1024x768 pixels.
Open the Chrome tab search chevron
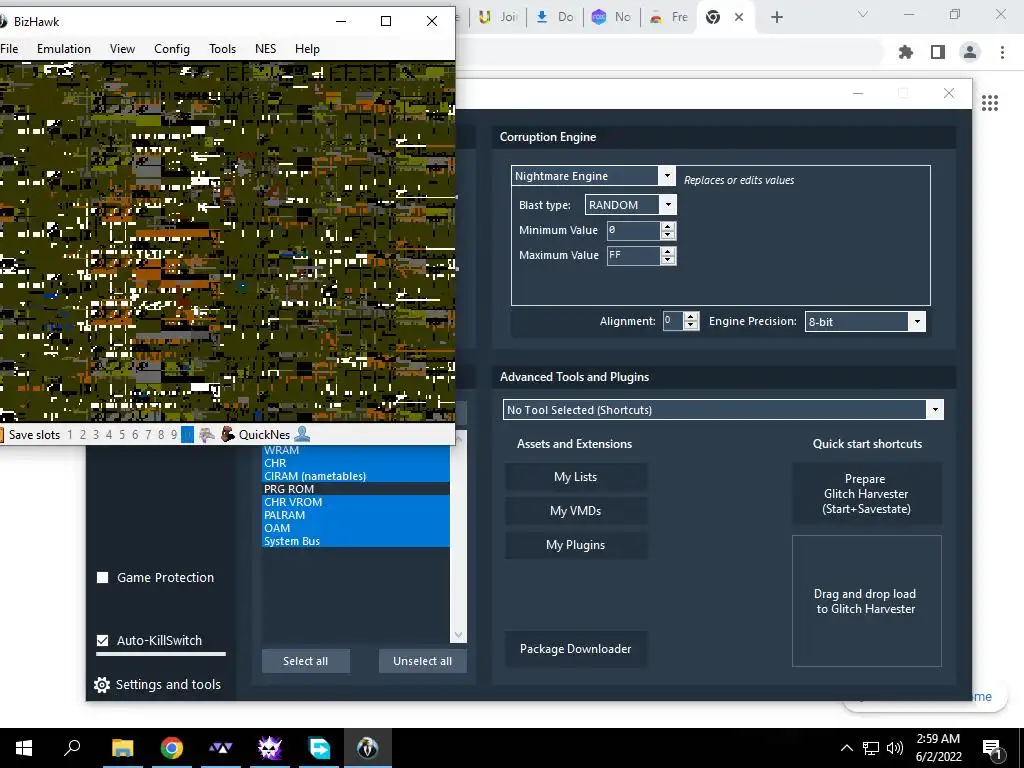(863, 14)
